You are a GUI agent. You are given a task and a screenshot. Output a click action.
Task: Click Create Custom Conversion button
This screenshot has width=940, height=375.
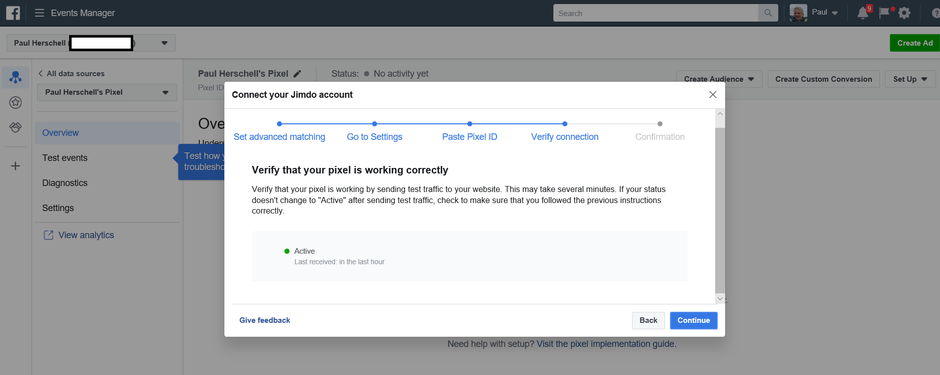[x=824, y=79]
